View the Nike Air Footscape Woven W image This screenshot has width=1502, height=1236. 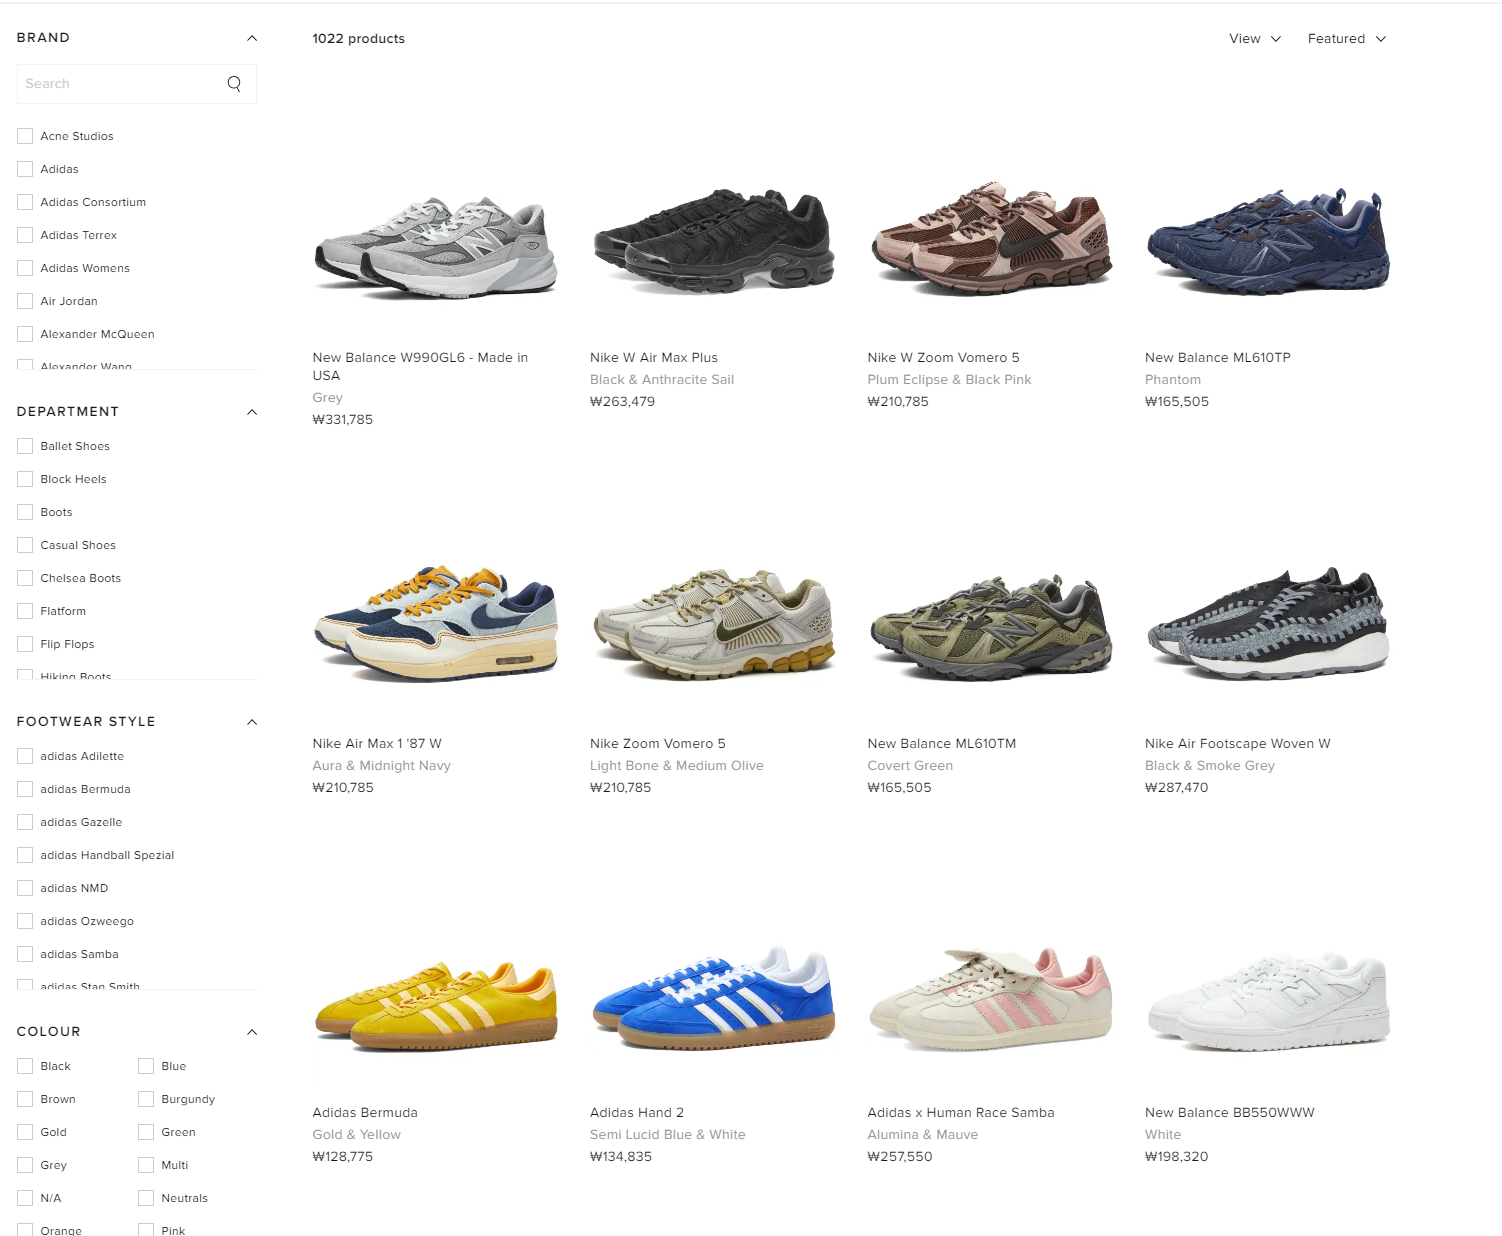[1268, 622]
